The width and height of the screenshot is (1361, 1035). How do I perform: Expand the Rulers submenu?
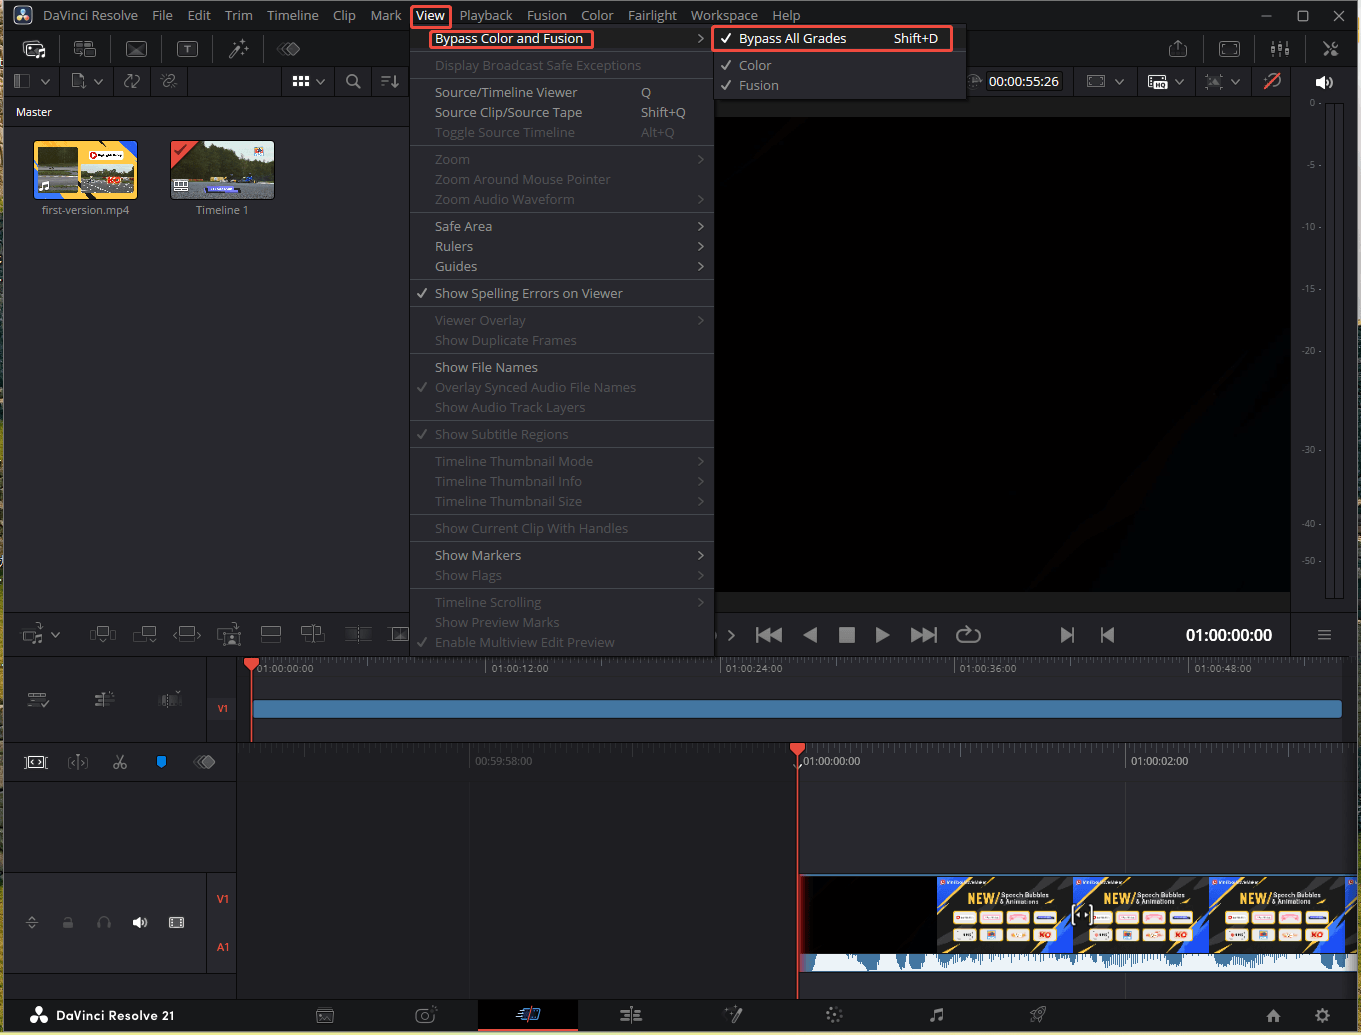pyautogui.click(x=562, y=247)
